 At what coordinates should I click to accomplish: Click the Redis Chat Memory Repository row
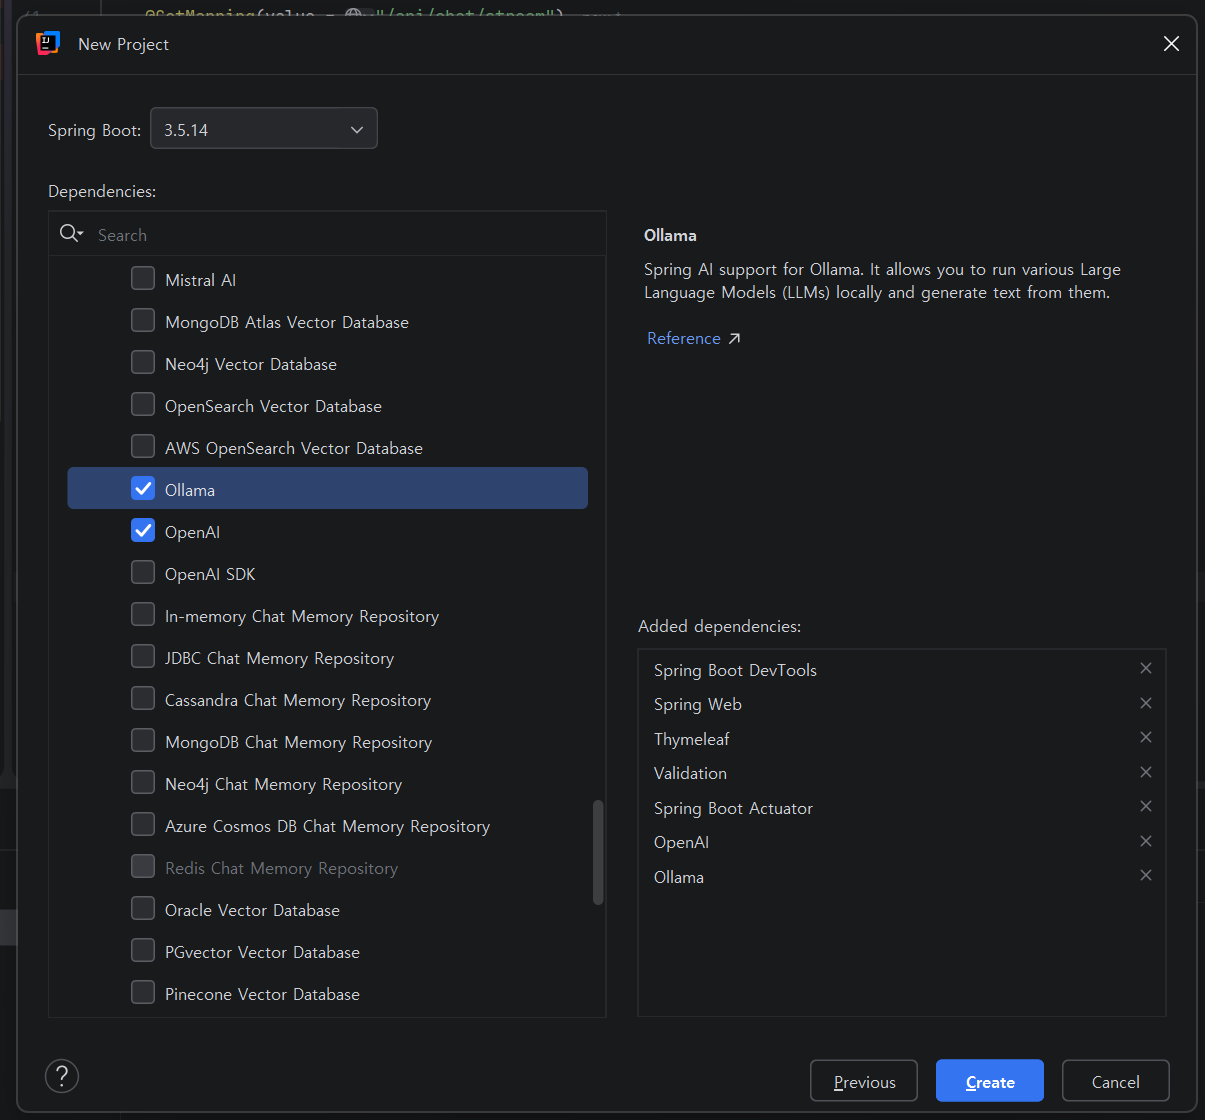click(328, 867)
